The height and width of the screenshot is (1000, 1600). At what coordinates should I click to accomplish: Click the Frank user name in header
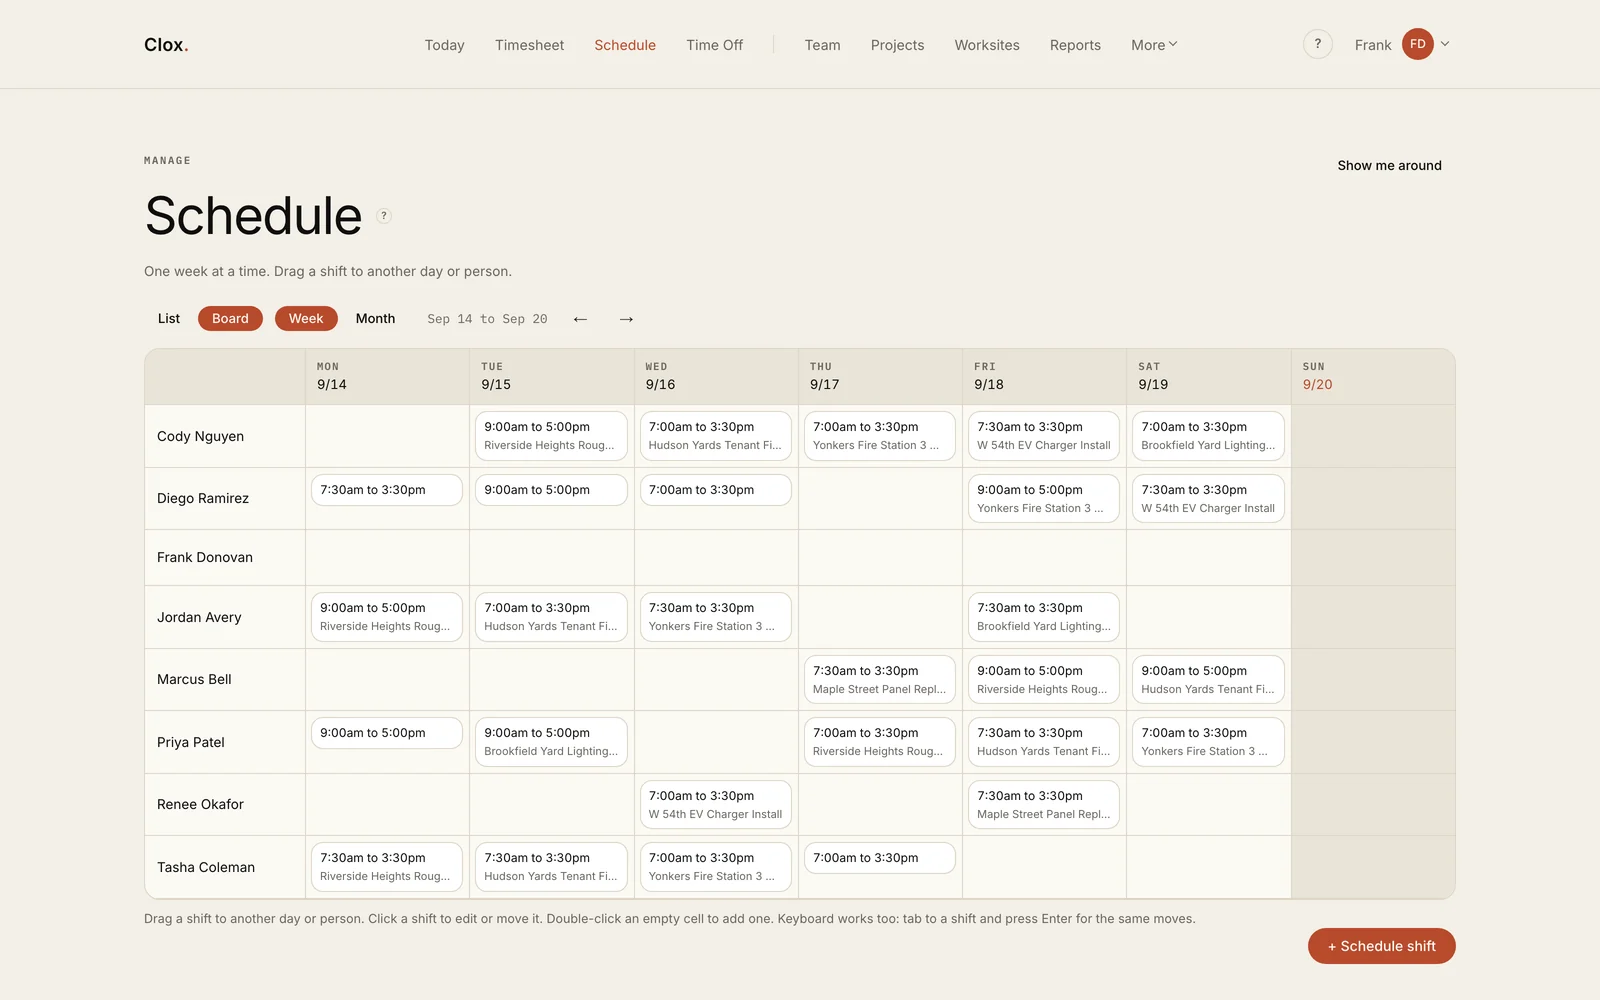click(x=1372, y=45)
